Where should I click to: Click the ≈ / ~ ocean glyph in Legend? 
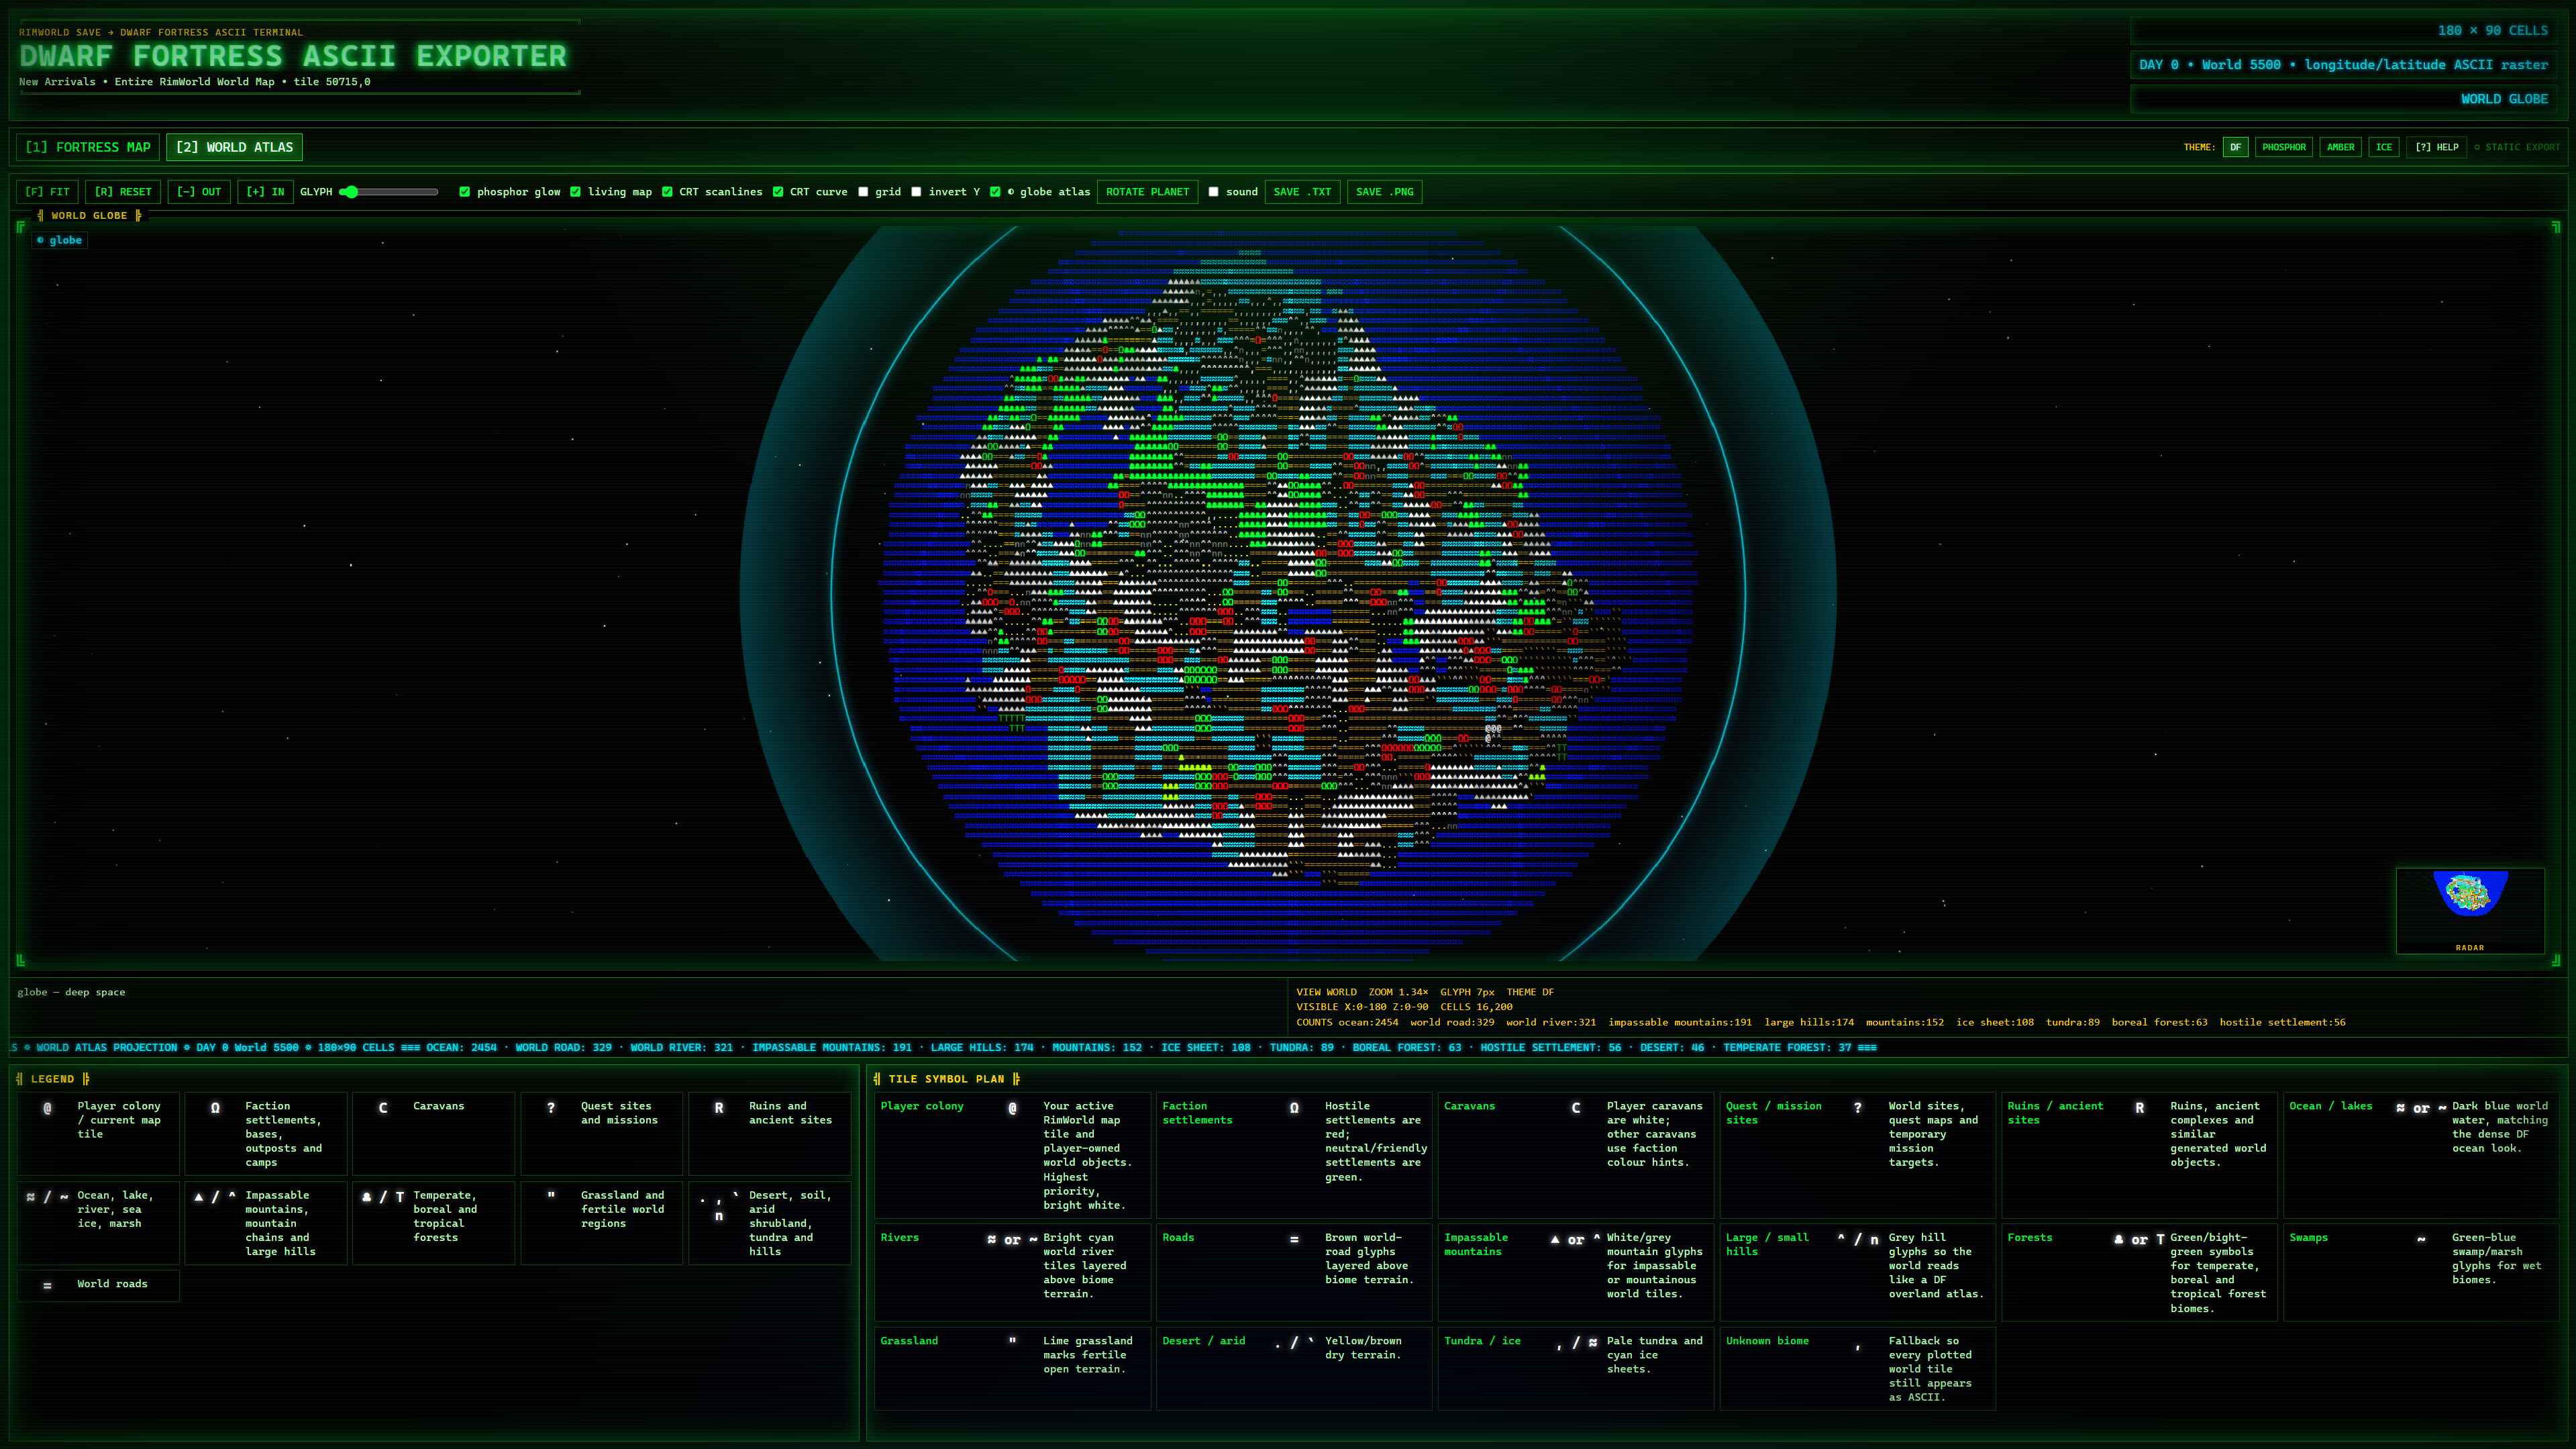coord(47,1196)
